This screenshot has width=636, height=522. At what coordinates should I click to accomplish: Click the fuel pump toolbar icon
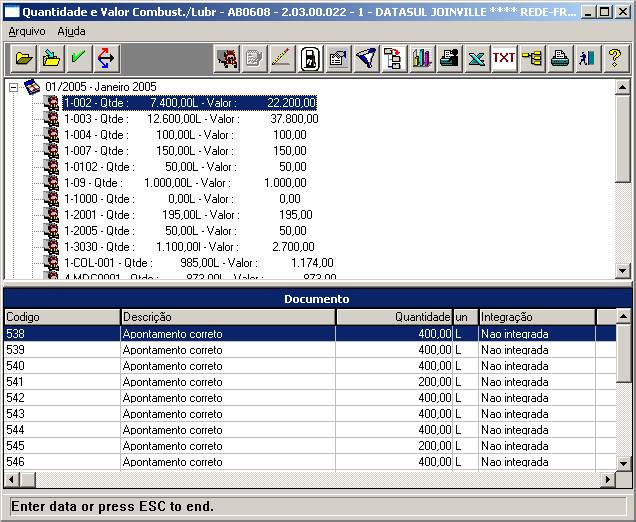pyautogui.click(x=310, y=58)
